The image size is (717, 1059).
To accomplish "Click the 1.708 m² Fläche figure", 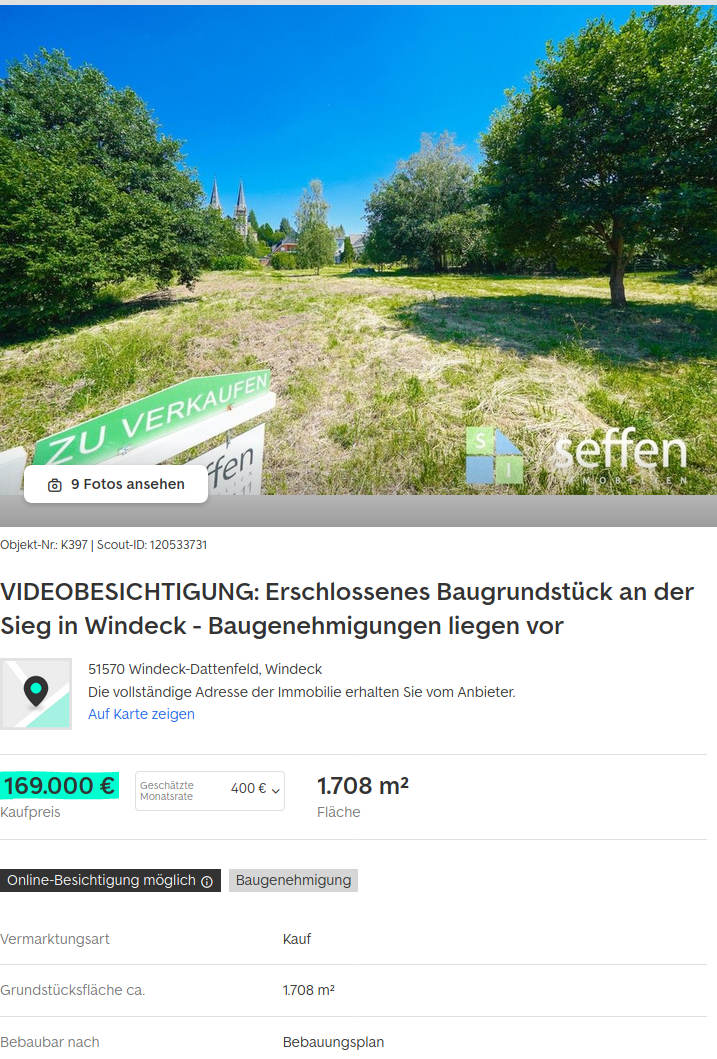I will [x=363, y=785].
